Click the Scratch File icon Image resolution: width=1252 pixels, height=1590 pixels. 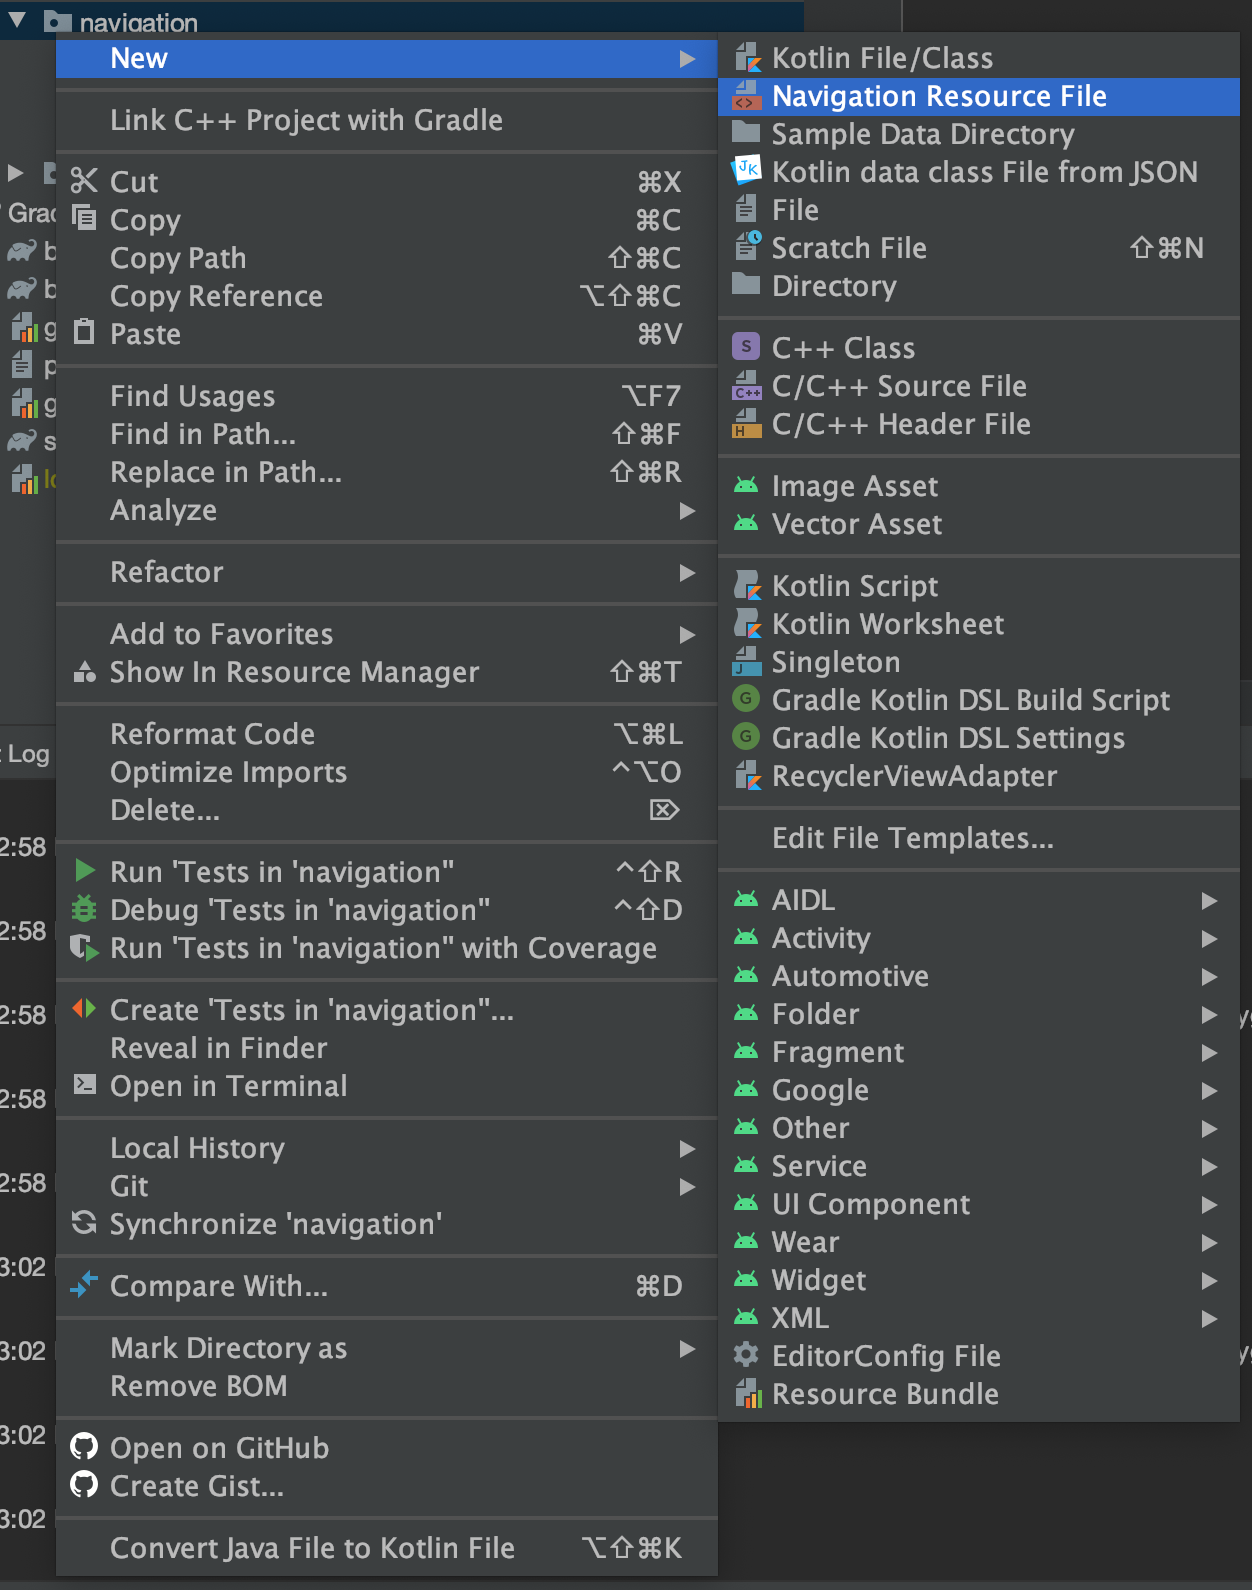[x=747, y=247]
